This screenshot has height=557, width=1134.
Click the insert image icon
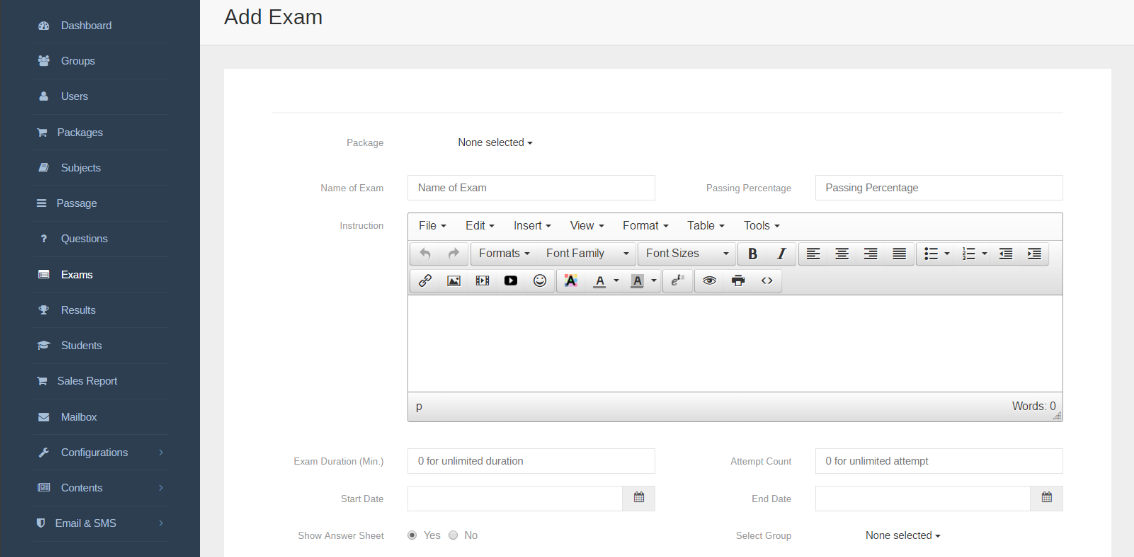click(x=453, y=281)
